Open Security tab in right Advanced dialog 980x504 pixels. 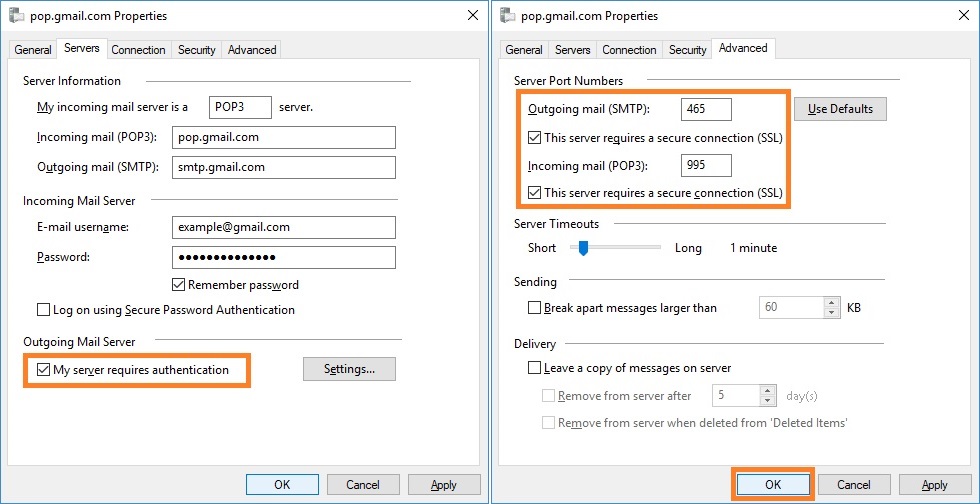coord(688,50)
